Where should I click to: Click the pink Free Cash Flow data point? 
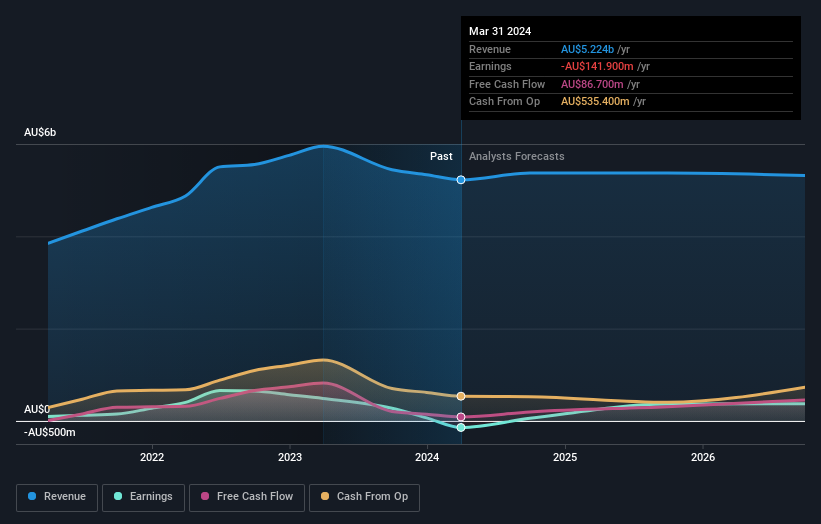pyautogui.click(x=461, y=417)
